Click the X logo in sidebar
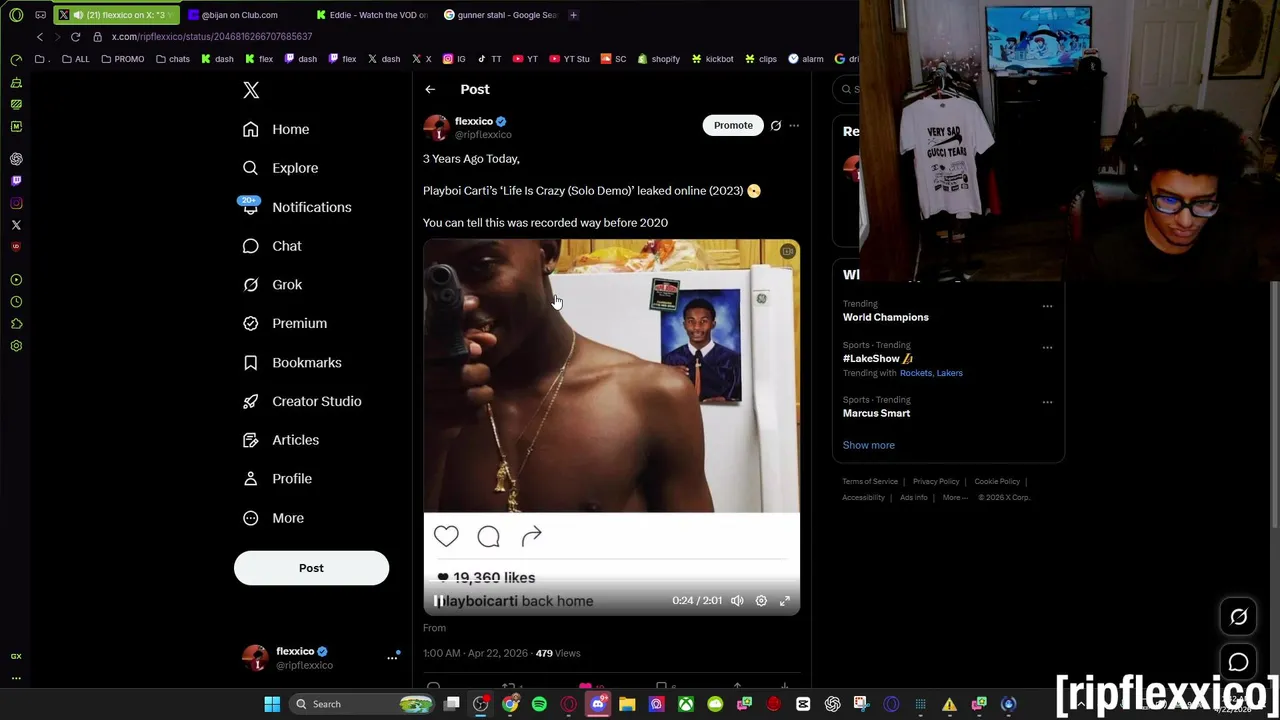This screenshot has height=720, width=1280. 251,90
